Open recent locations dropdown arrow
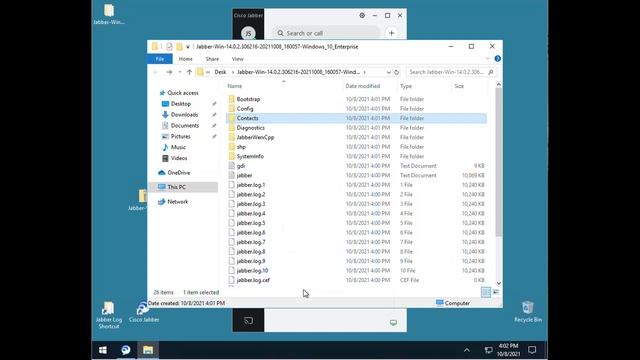 pos(180,72)
